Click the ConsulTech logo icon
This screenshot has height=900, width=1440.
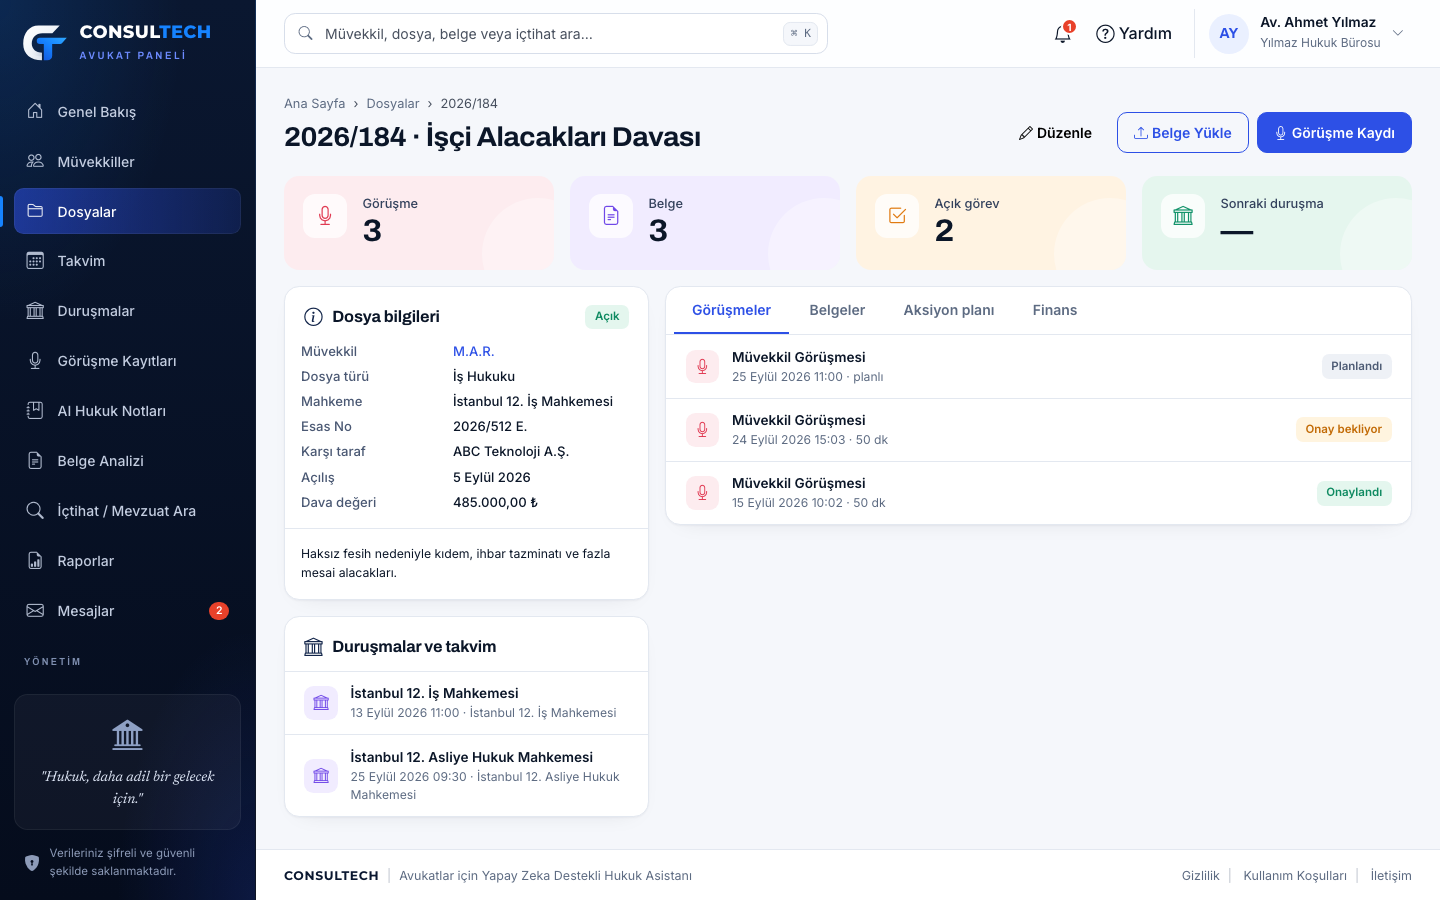pos(44,42)
